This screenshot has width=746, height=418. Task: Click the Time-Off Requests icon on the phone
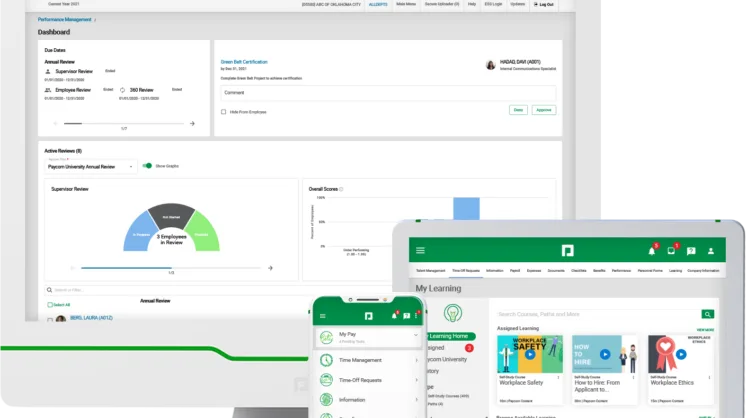[x=326, y=380]
